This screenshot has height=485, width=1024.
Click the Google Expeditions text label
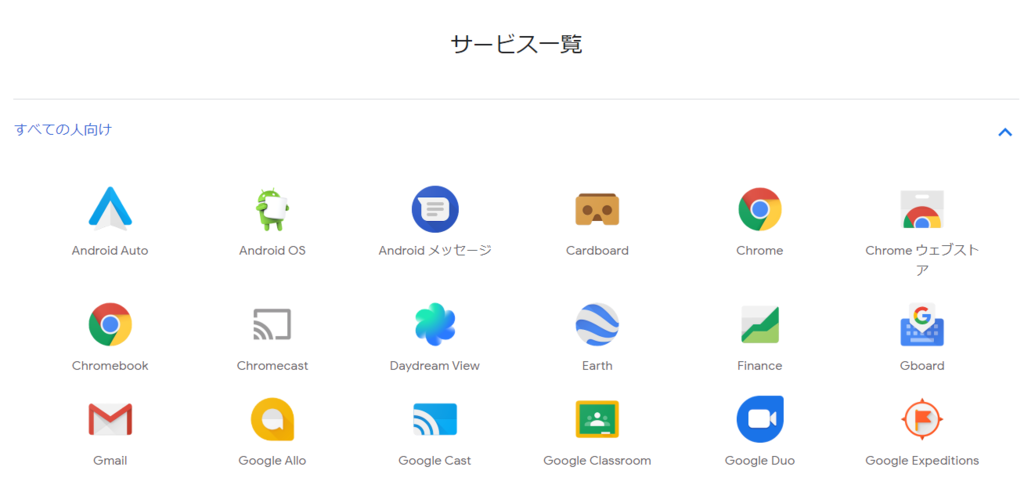tap(921, 461)
